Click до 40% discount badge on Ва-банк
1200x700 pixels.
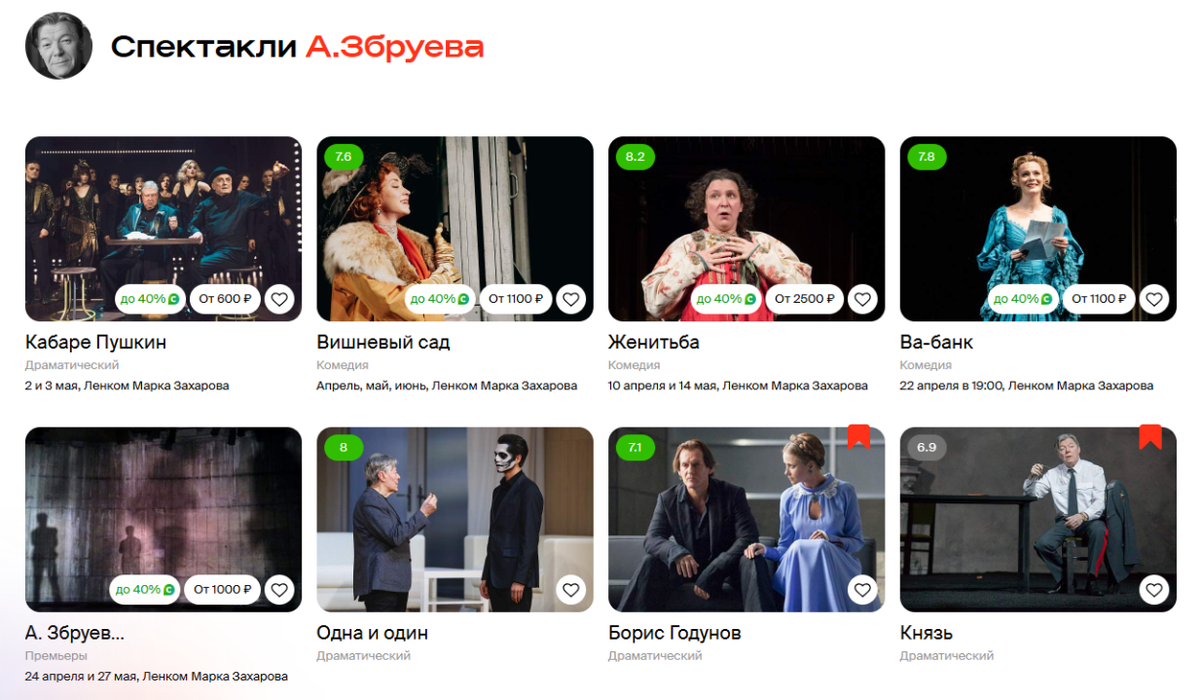[x=1020, y=298]
